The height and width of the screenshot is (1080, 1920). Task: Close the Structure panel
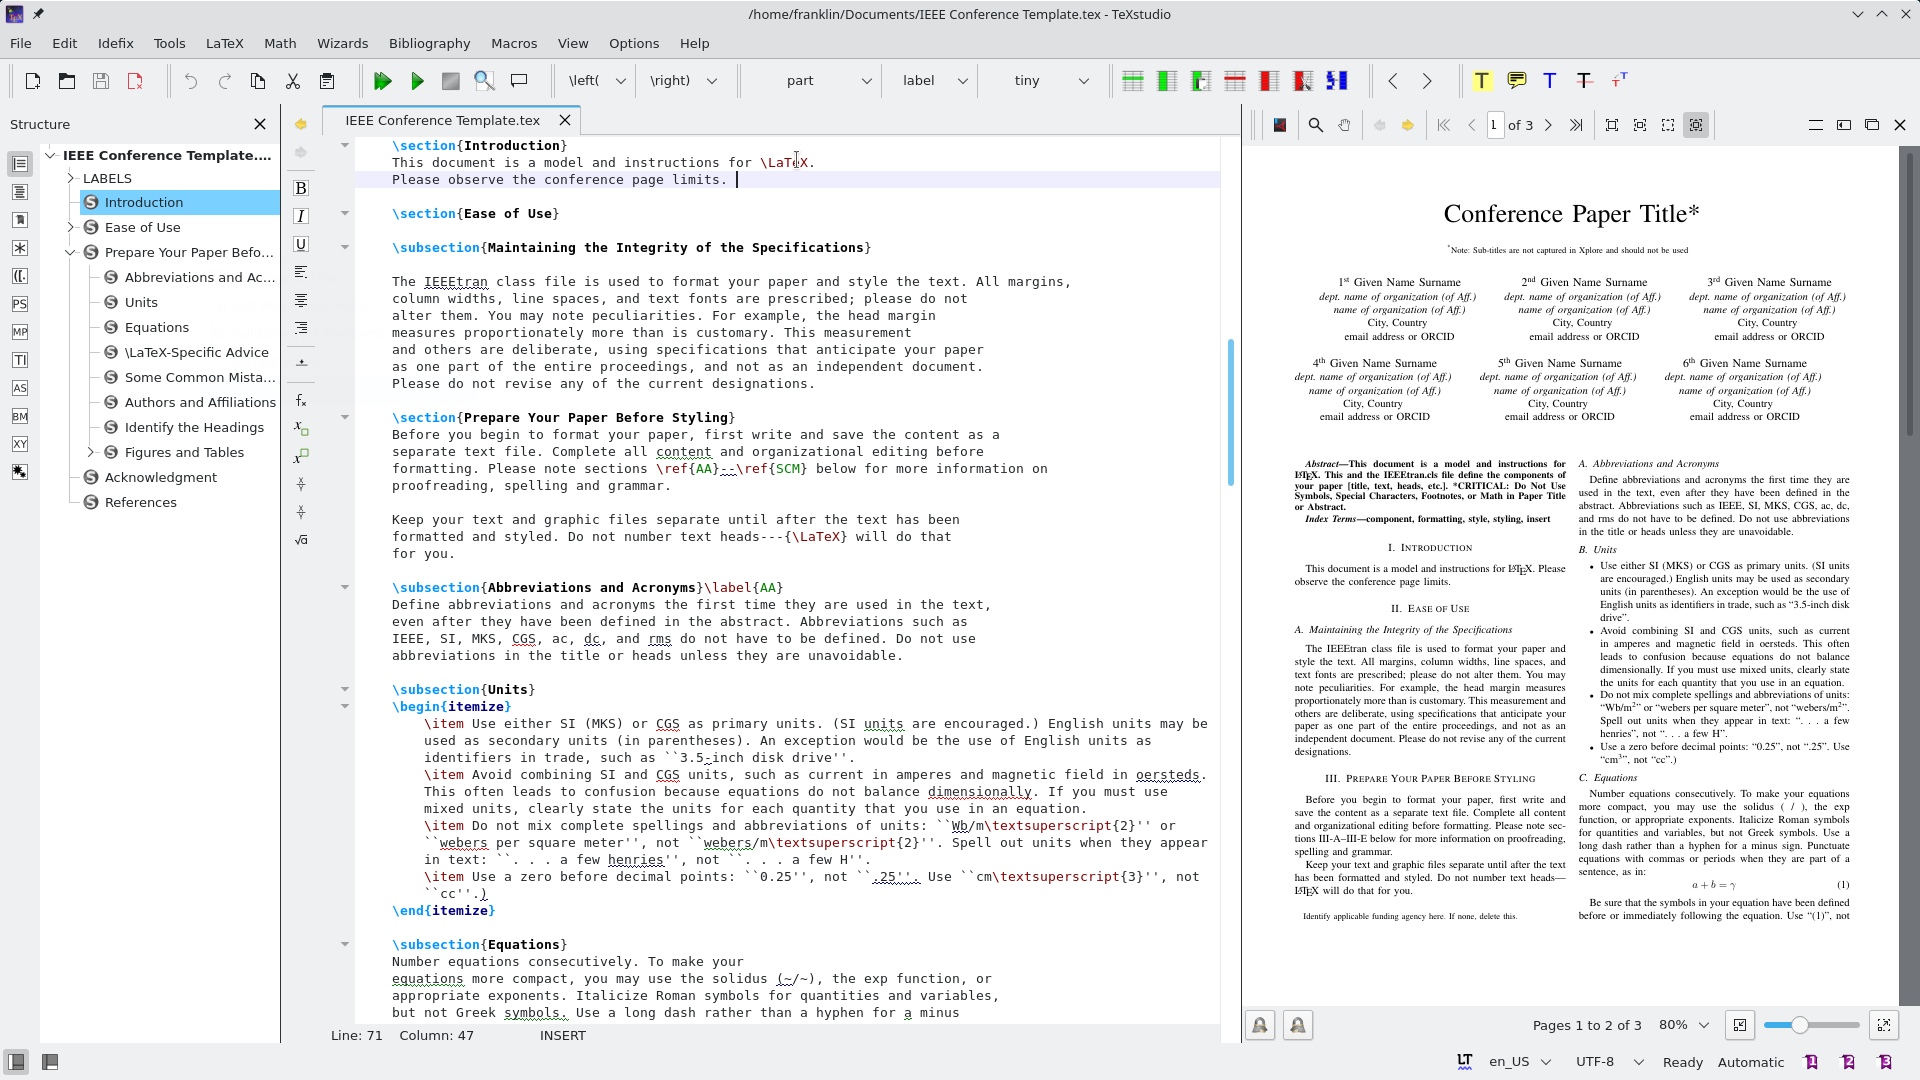(x=260, y=124)
